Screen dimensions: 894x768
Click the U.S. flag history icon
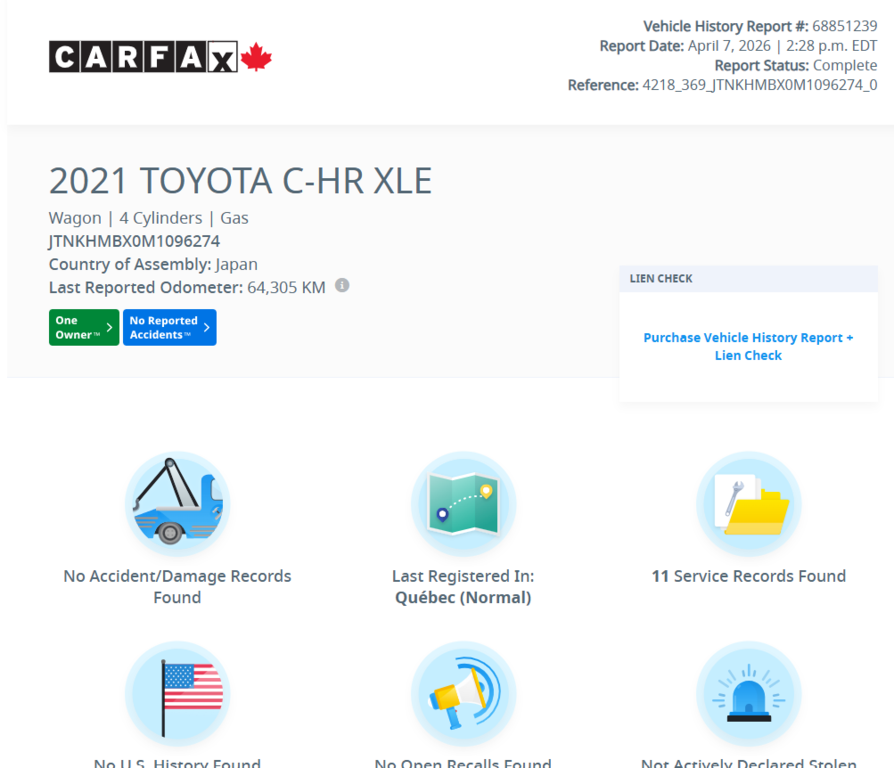pyautogui.click(x=177, y=693)
